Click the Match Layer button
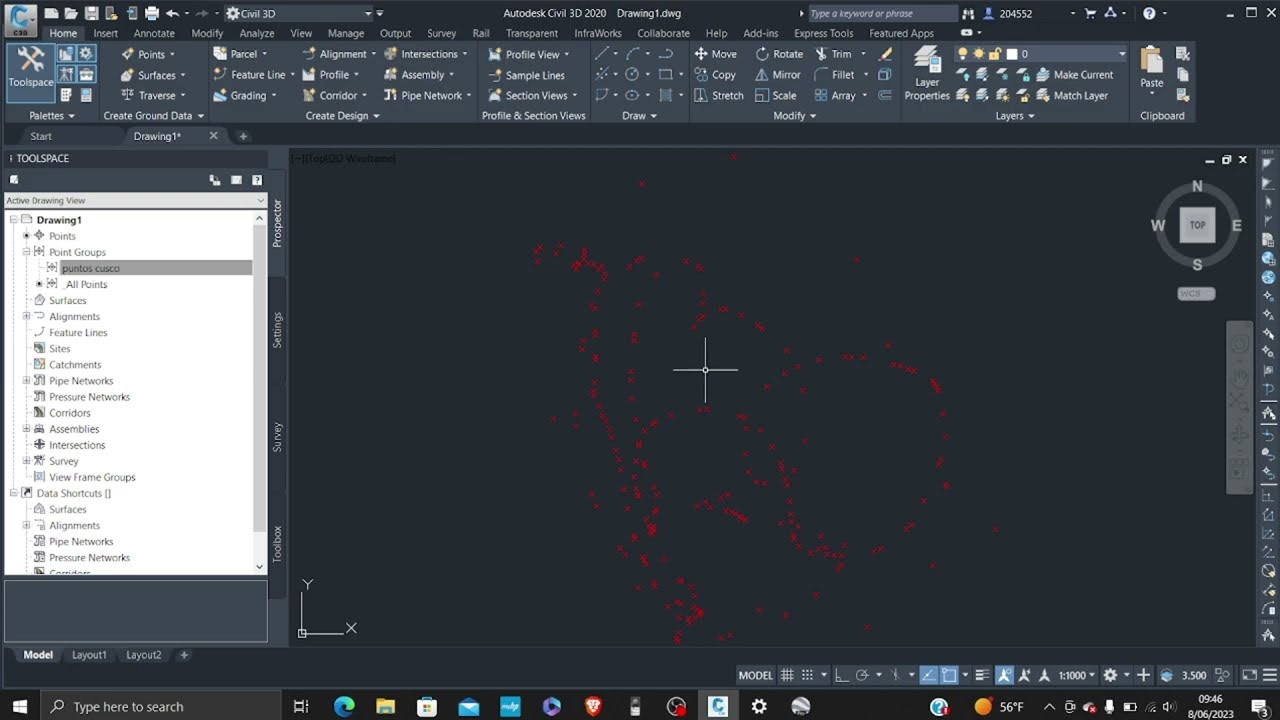 click(1072, 96)
